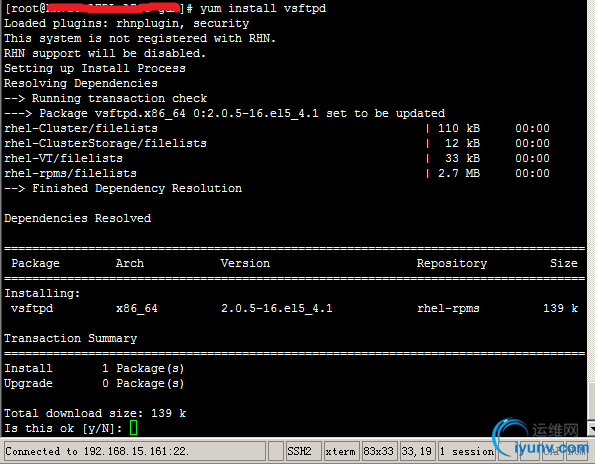Screen dimensions: 595x464
Task: Click 'x86_64' arch value in table
Action: 137,308
